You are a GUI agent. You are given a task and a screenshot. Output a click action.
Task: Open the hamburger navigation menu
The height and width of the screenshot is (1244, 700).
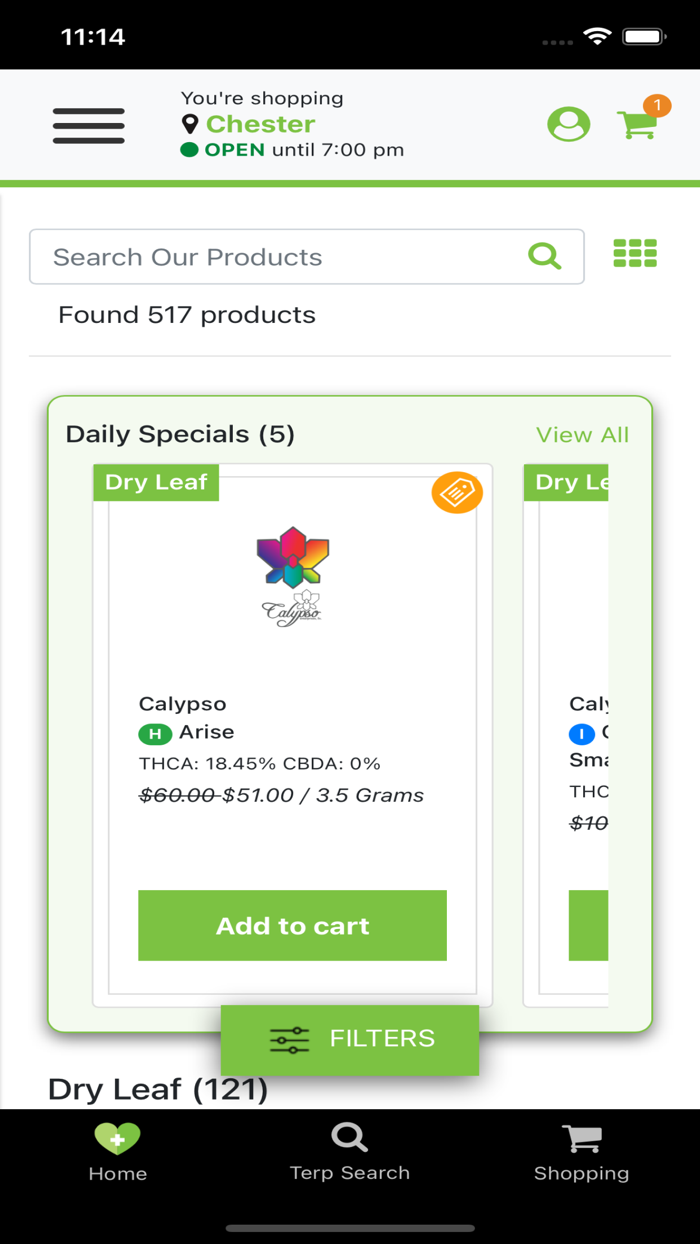[x=89, y=126]
